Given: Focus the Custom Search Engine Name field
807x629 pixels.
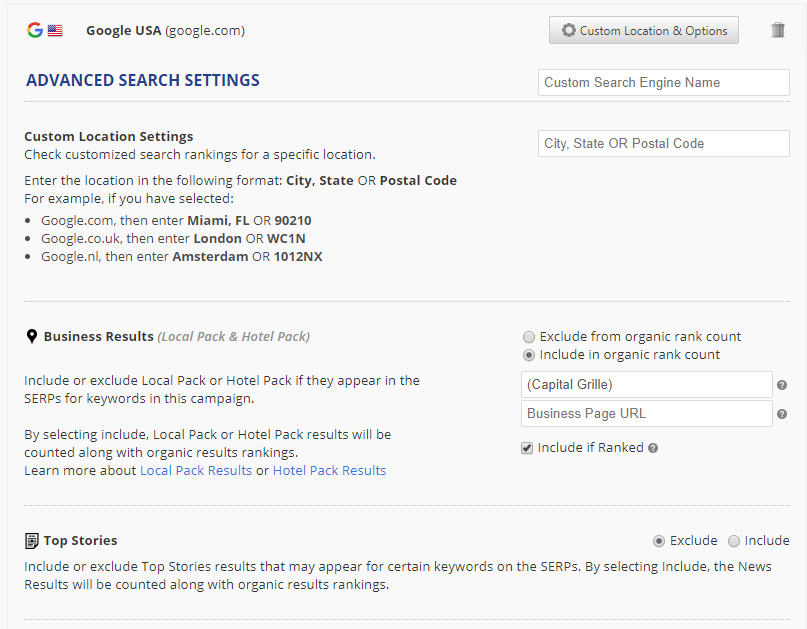Looking at the screenshot, I should point(663,83).
